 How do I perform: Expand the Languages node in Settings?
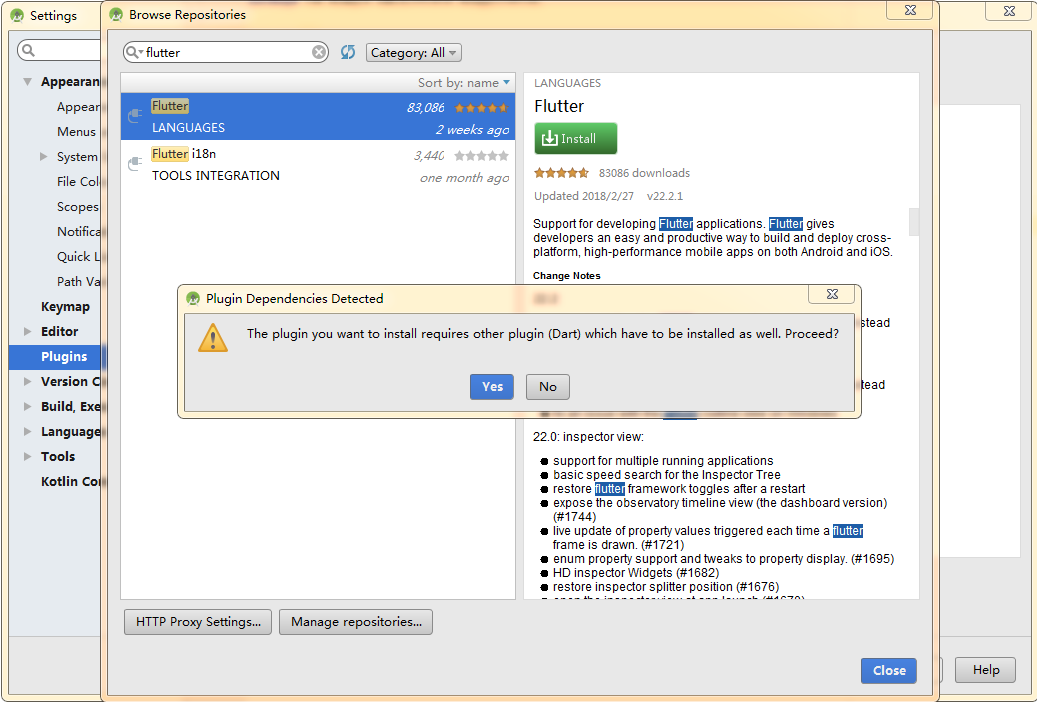[27, 431]
